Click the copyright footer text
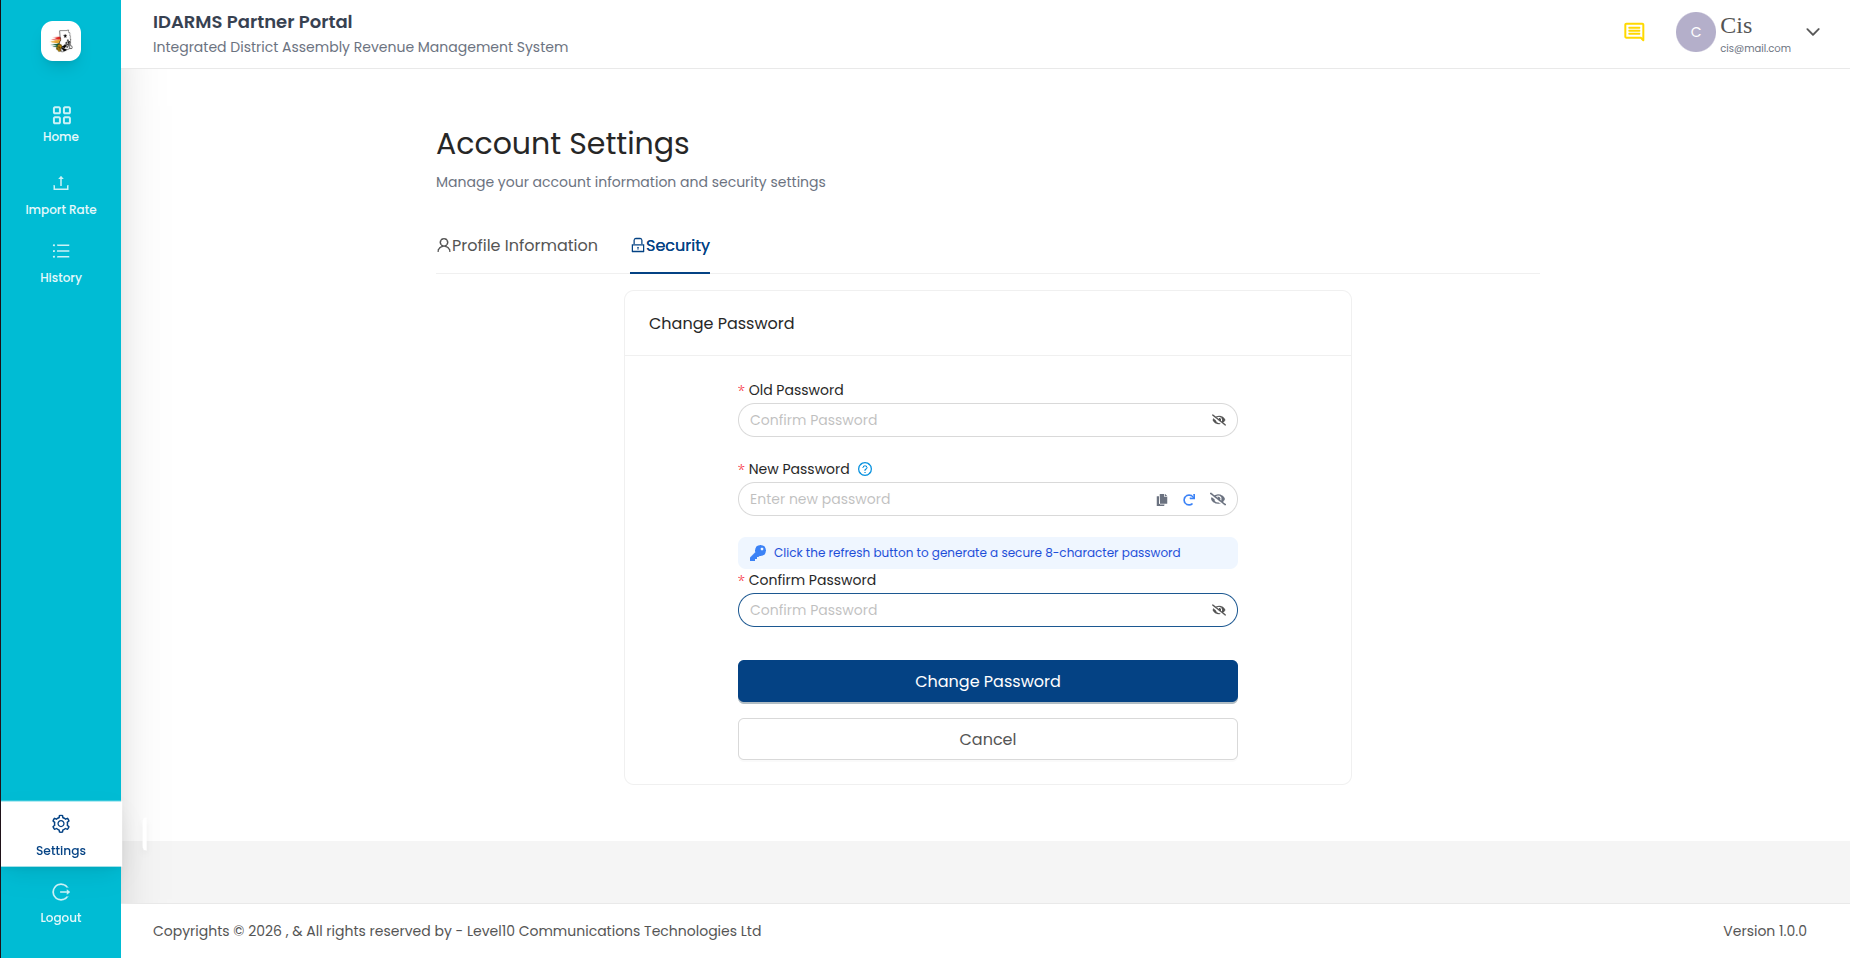This screenshot has height=958, width=1850. (457, 931)
